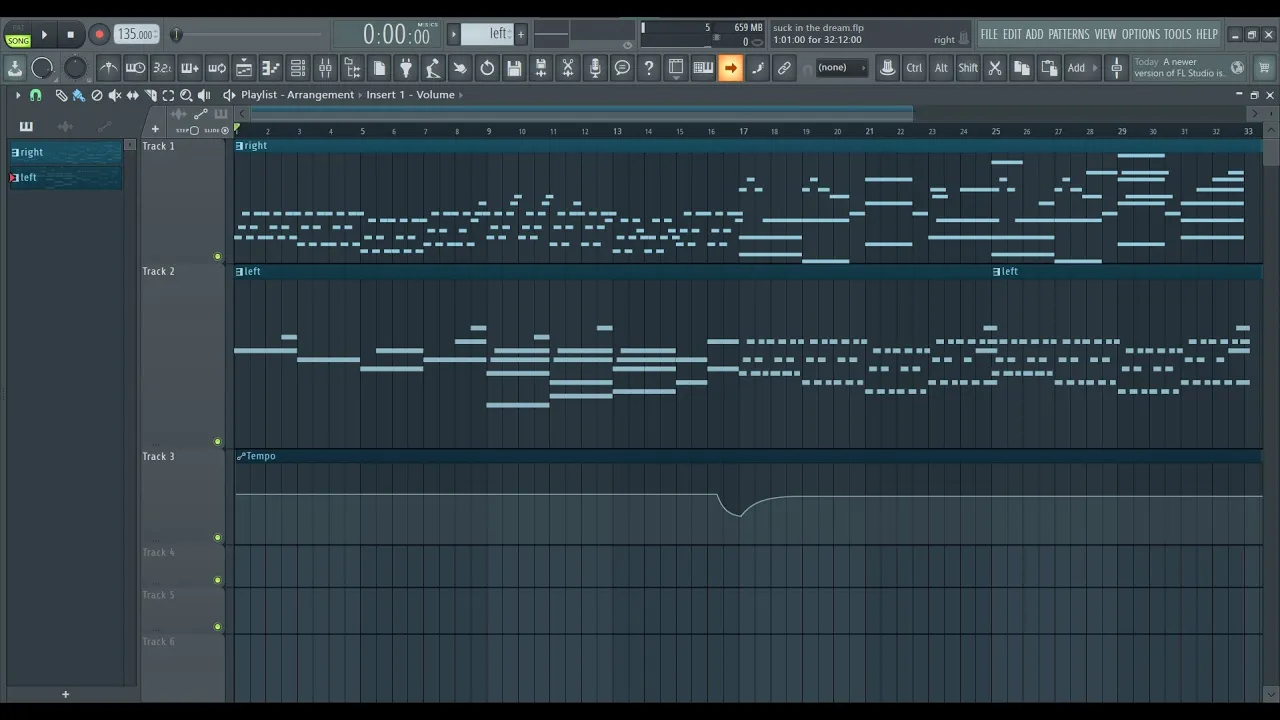Viewport: 1280px width, 720px height.
Task: Open the VIEW menu
Action: [x=1105, y=34]
